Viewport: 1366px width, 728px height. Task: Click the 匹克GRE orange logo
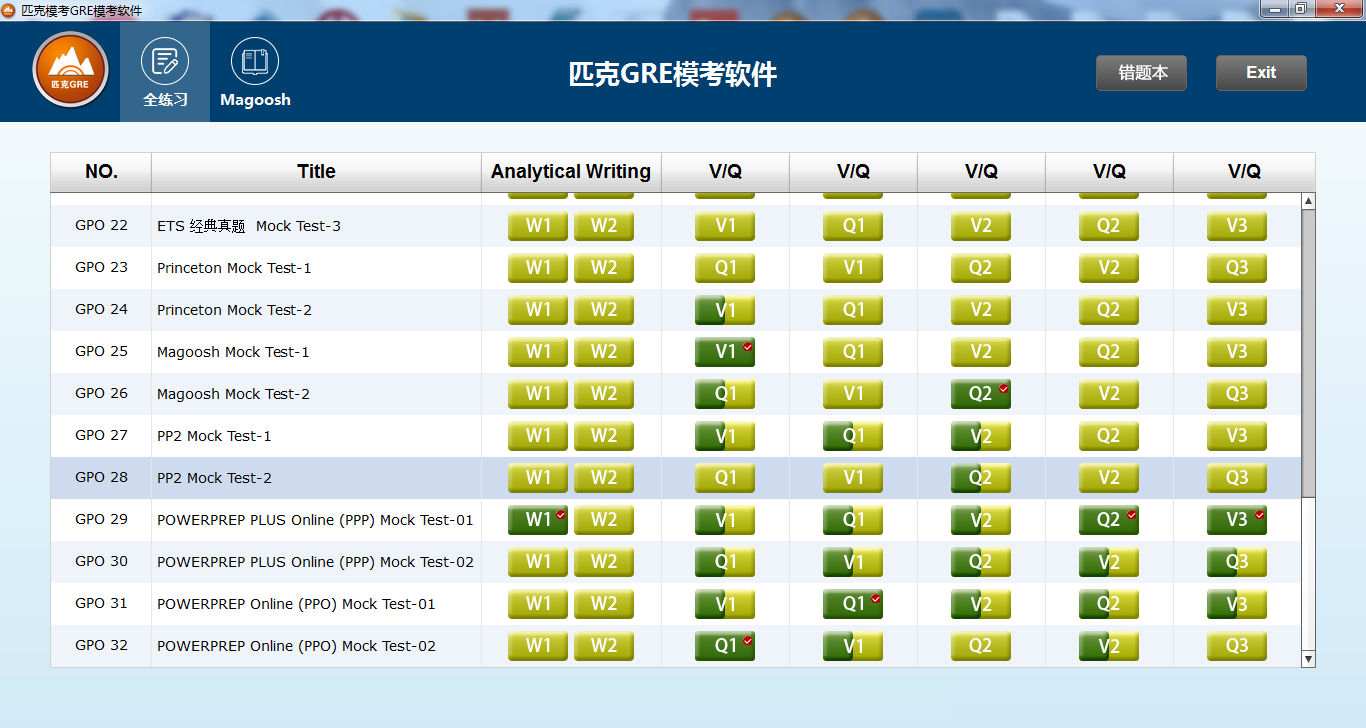tap(70, 71)
